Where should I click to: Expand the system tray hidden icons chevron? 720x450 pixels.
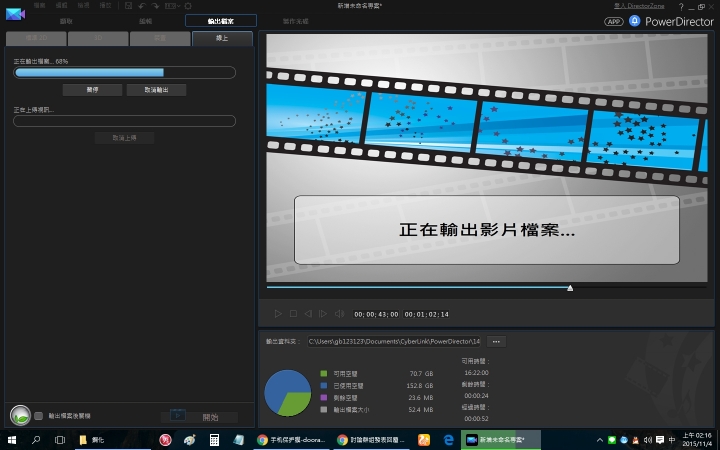tap(600, 440)
